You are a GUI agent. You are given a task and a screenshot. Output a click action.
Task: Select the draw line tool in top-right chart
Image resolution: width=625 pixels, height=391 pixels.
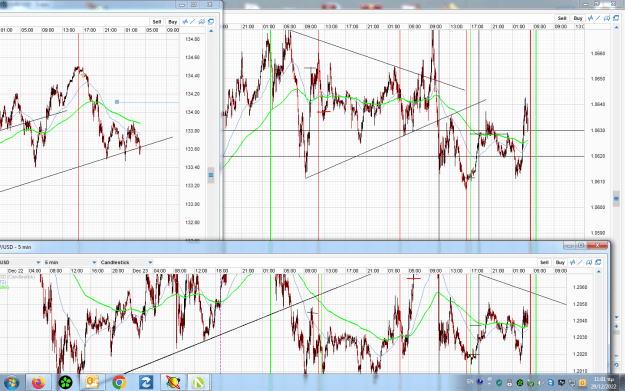598,18
